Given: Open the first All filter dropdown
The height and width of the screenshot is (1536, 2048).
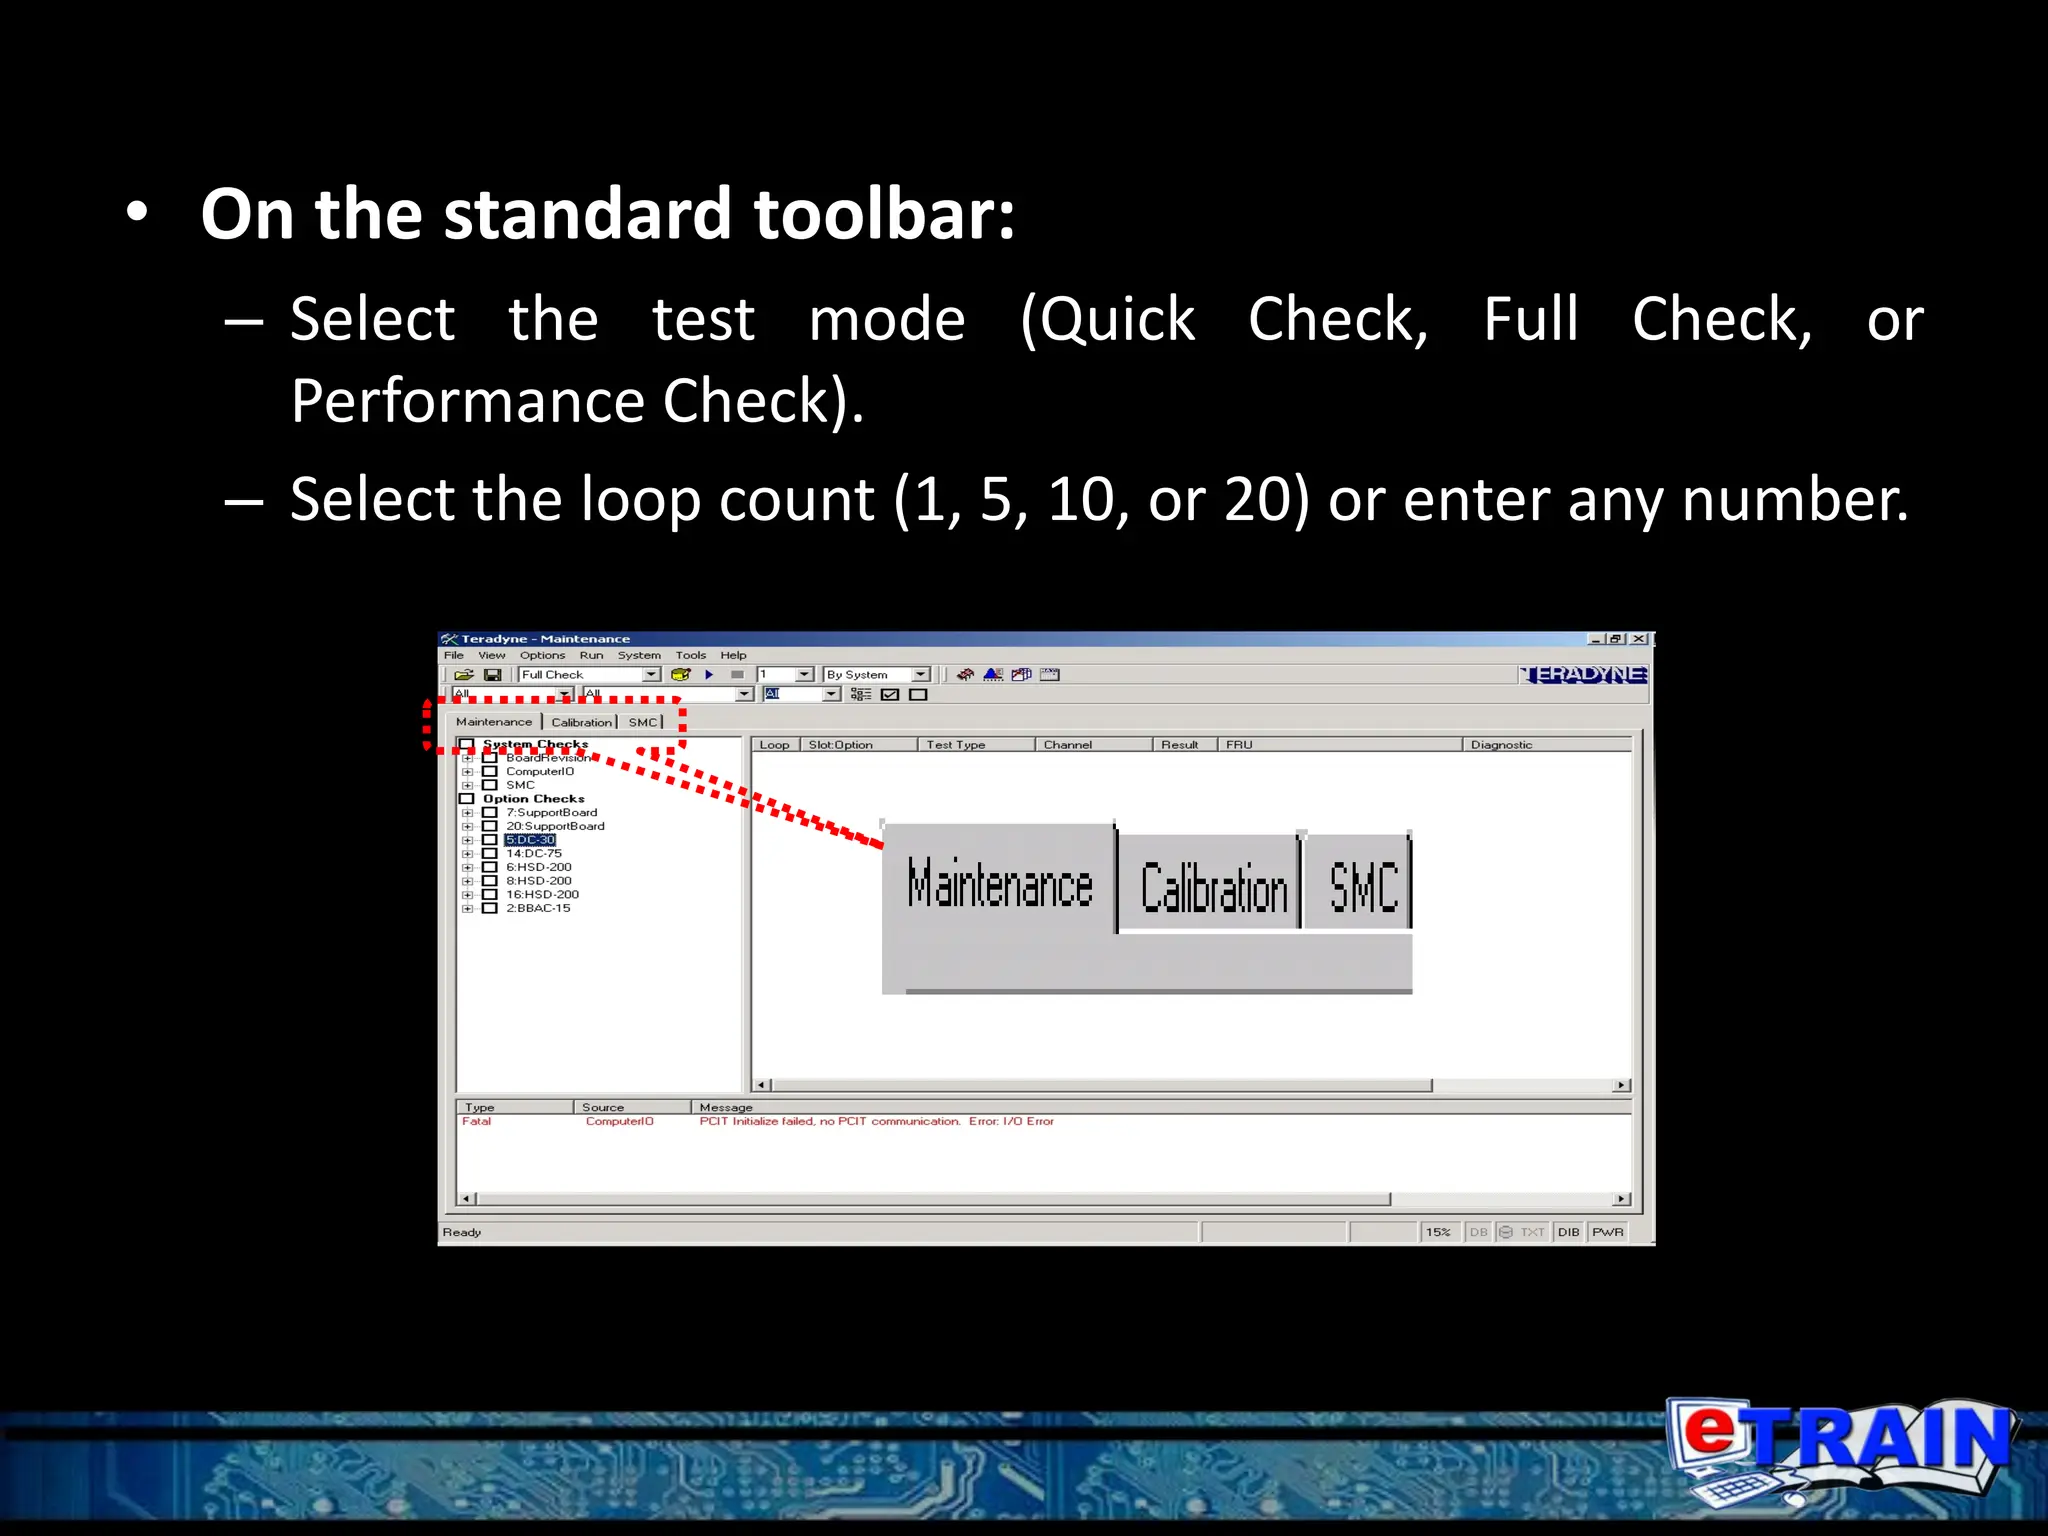Looking at the screenshot, I should coord(565,694).
